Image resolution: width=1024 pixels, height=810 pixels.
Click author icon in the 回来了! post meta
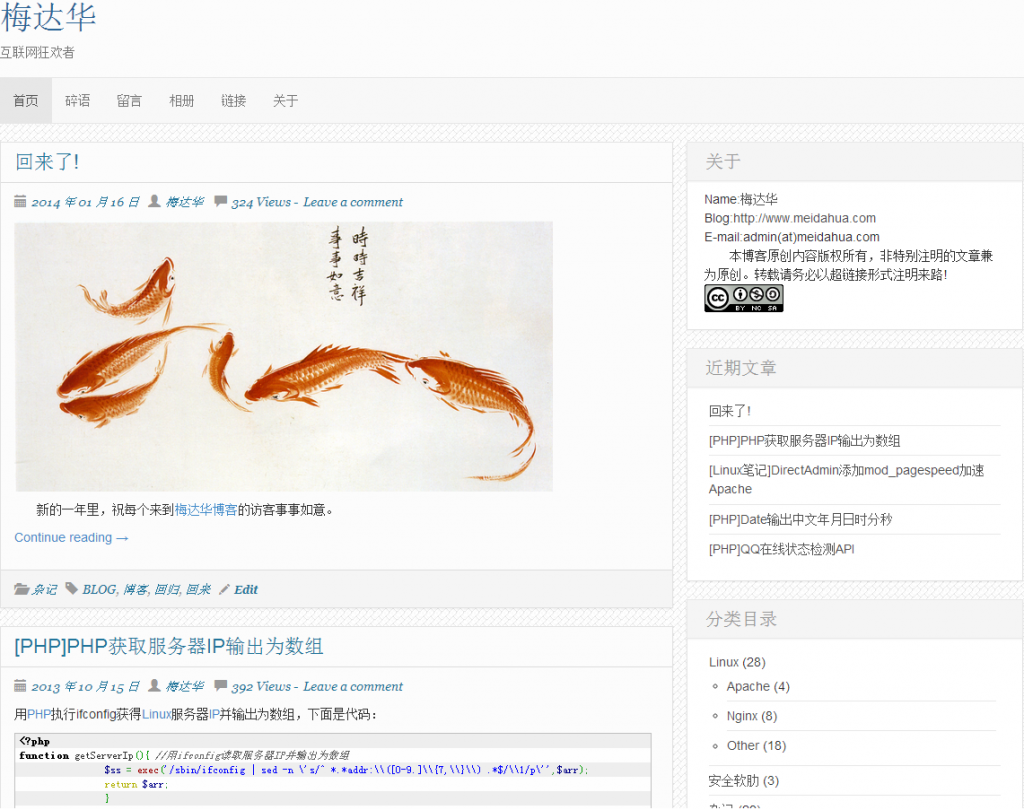click(x=154, y=201)
